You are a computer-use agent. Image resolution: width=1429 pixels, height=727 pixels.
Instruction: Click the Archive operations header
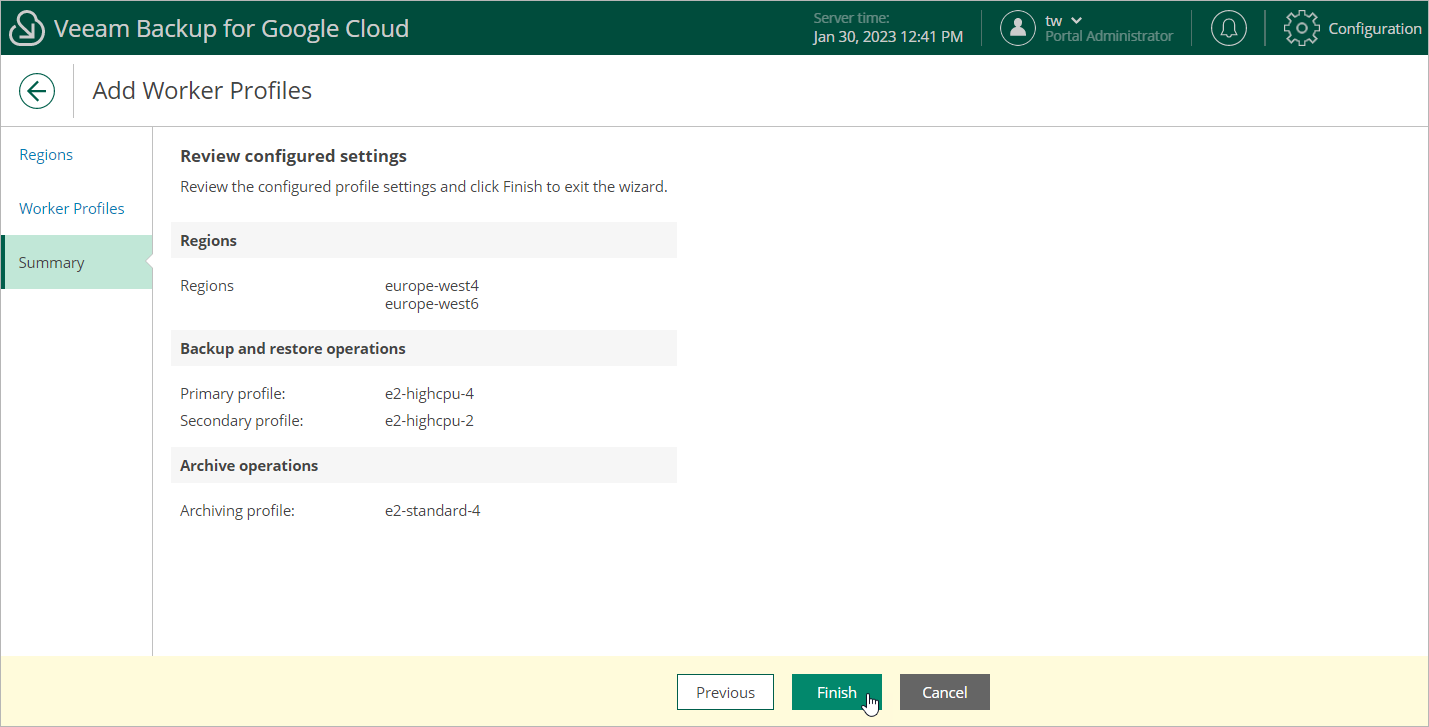(424, 465)
